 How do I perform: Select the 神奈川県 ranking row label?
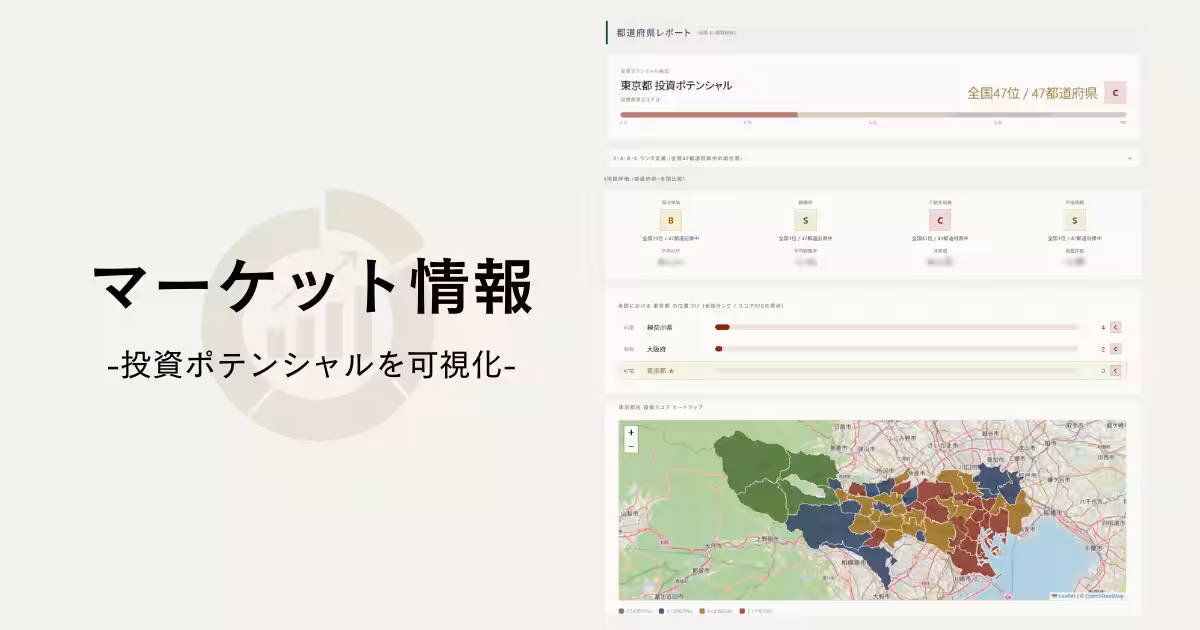coord(660,327)
